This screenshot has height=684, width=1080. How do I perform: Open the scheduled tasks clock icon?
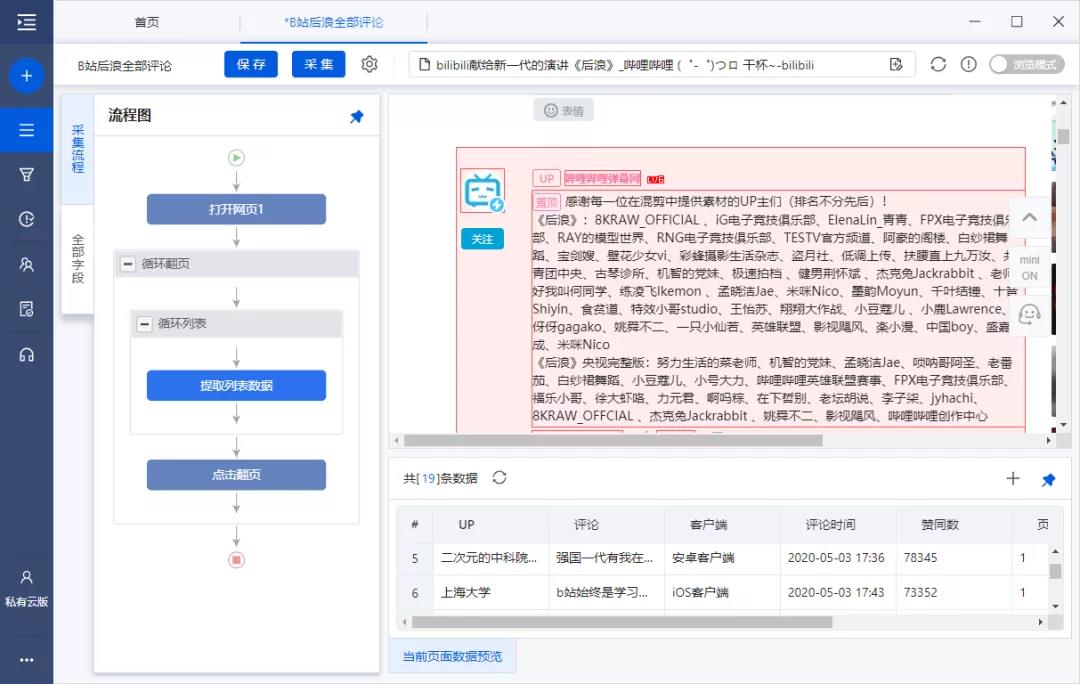[26, 219]
